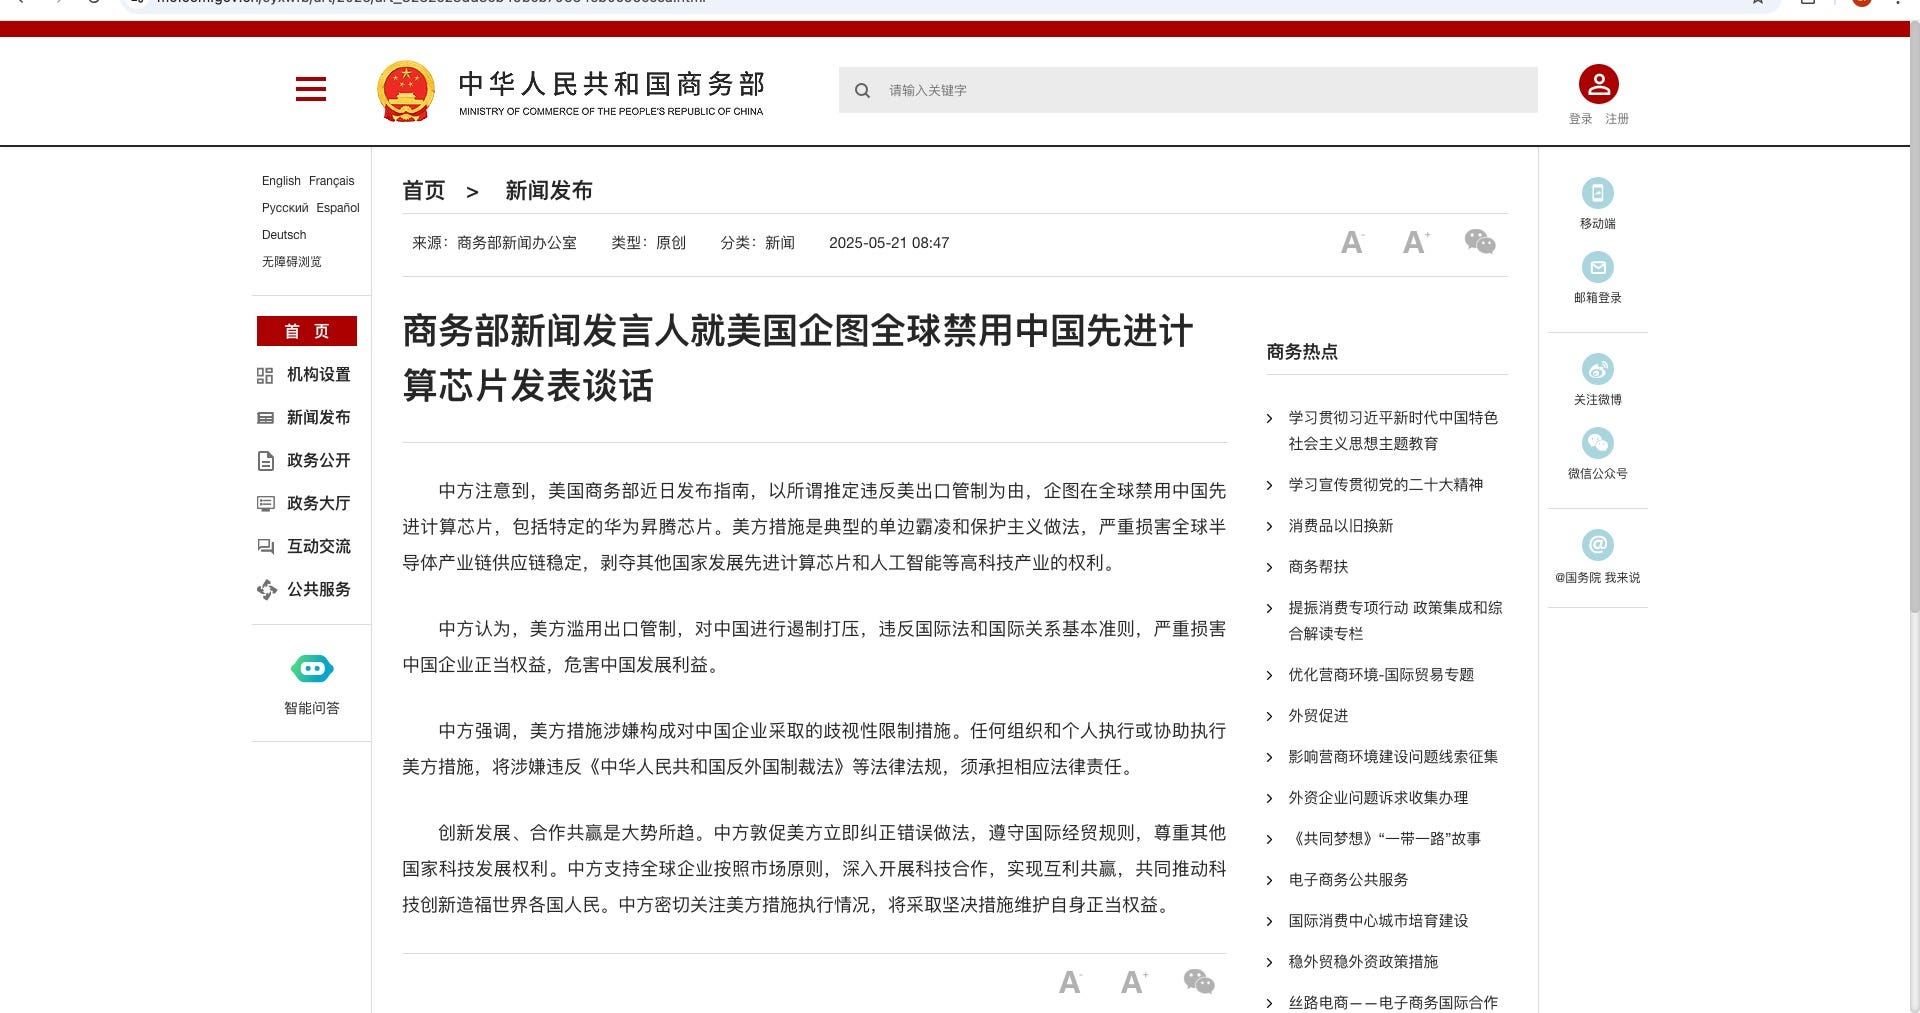Click the search magnifier icon

(x=862, y=90)
